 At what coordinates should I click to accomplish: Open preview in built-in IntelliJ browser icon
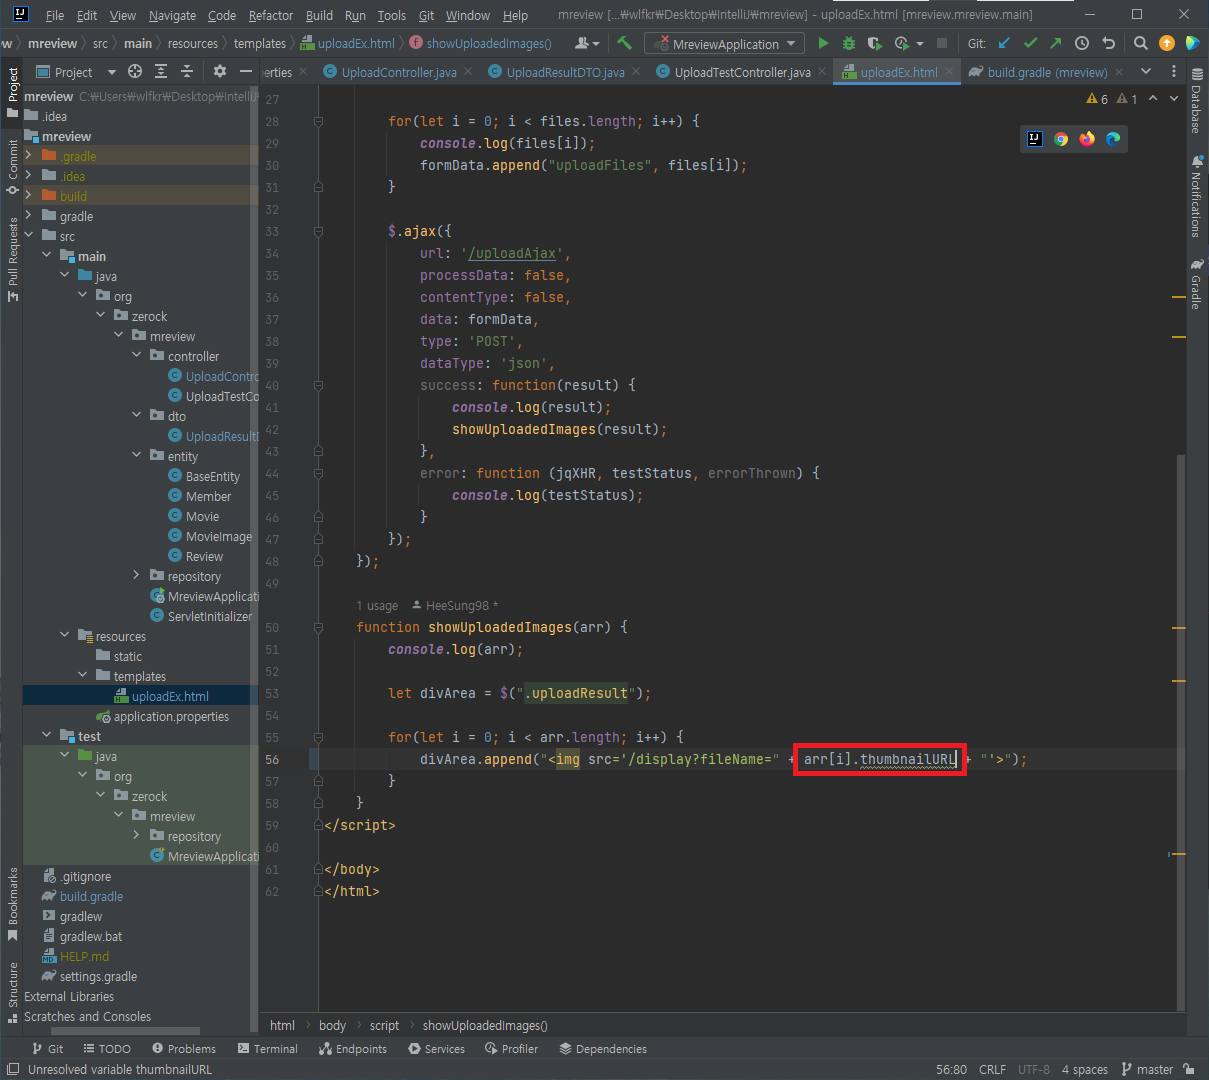1035,139
